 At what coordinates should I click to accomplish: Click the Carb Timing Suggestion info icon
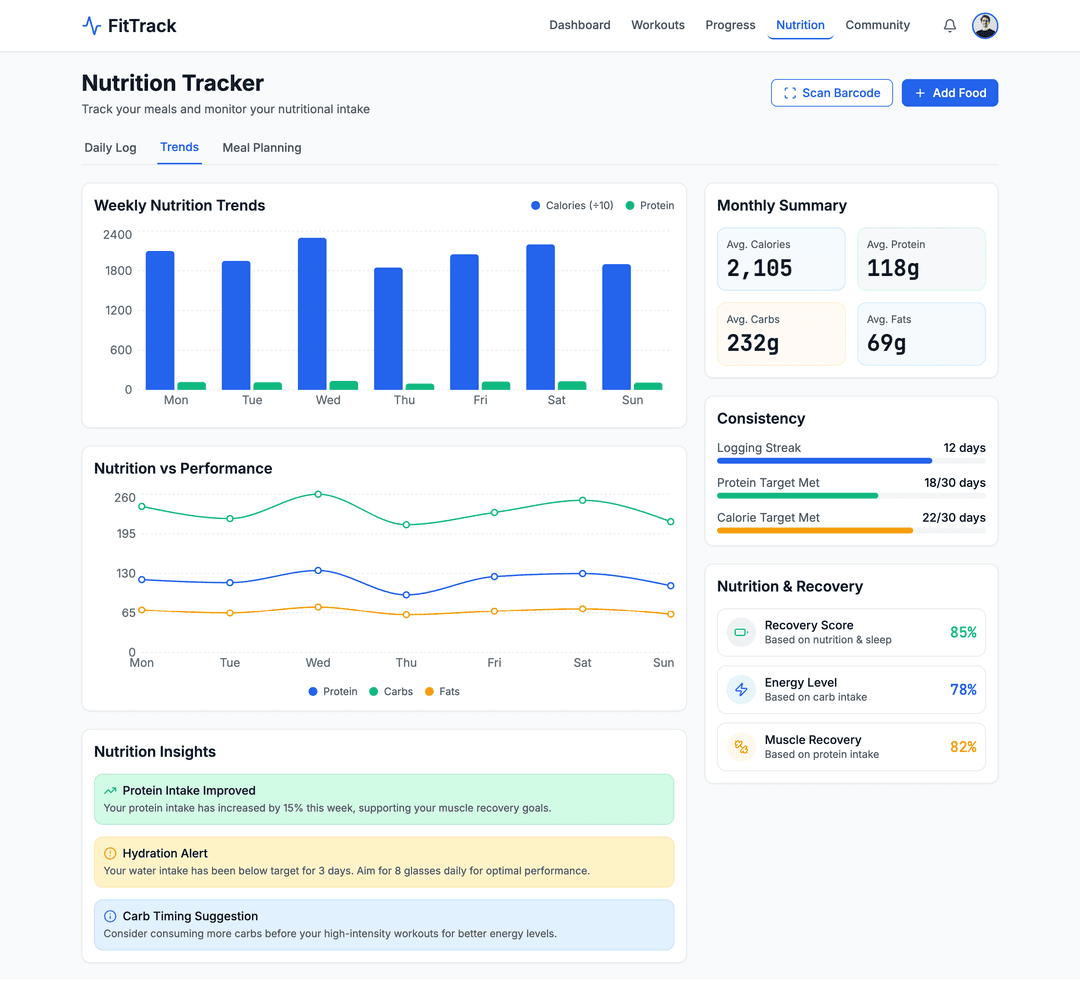point(110,917)
